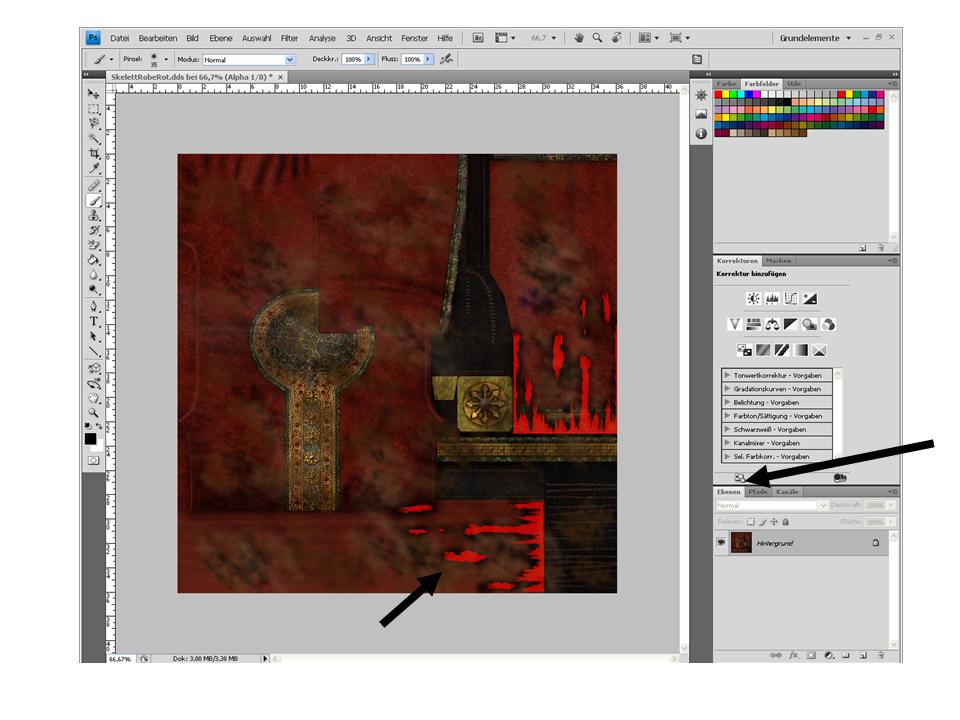Select the Clone Stamp tool
960x720 pixels.
click(x=93, y=216)
